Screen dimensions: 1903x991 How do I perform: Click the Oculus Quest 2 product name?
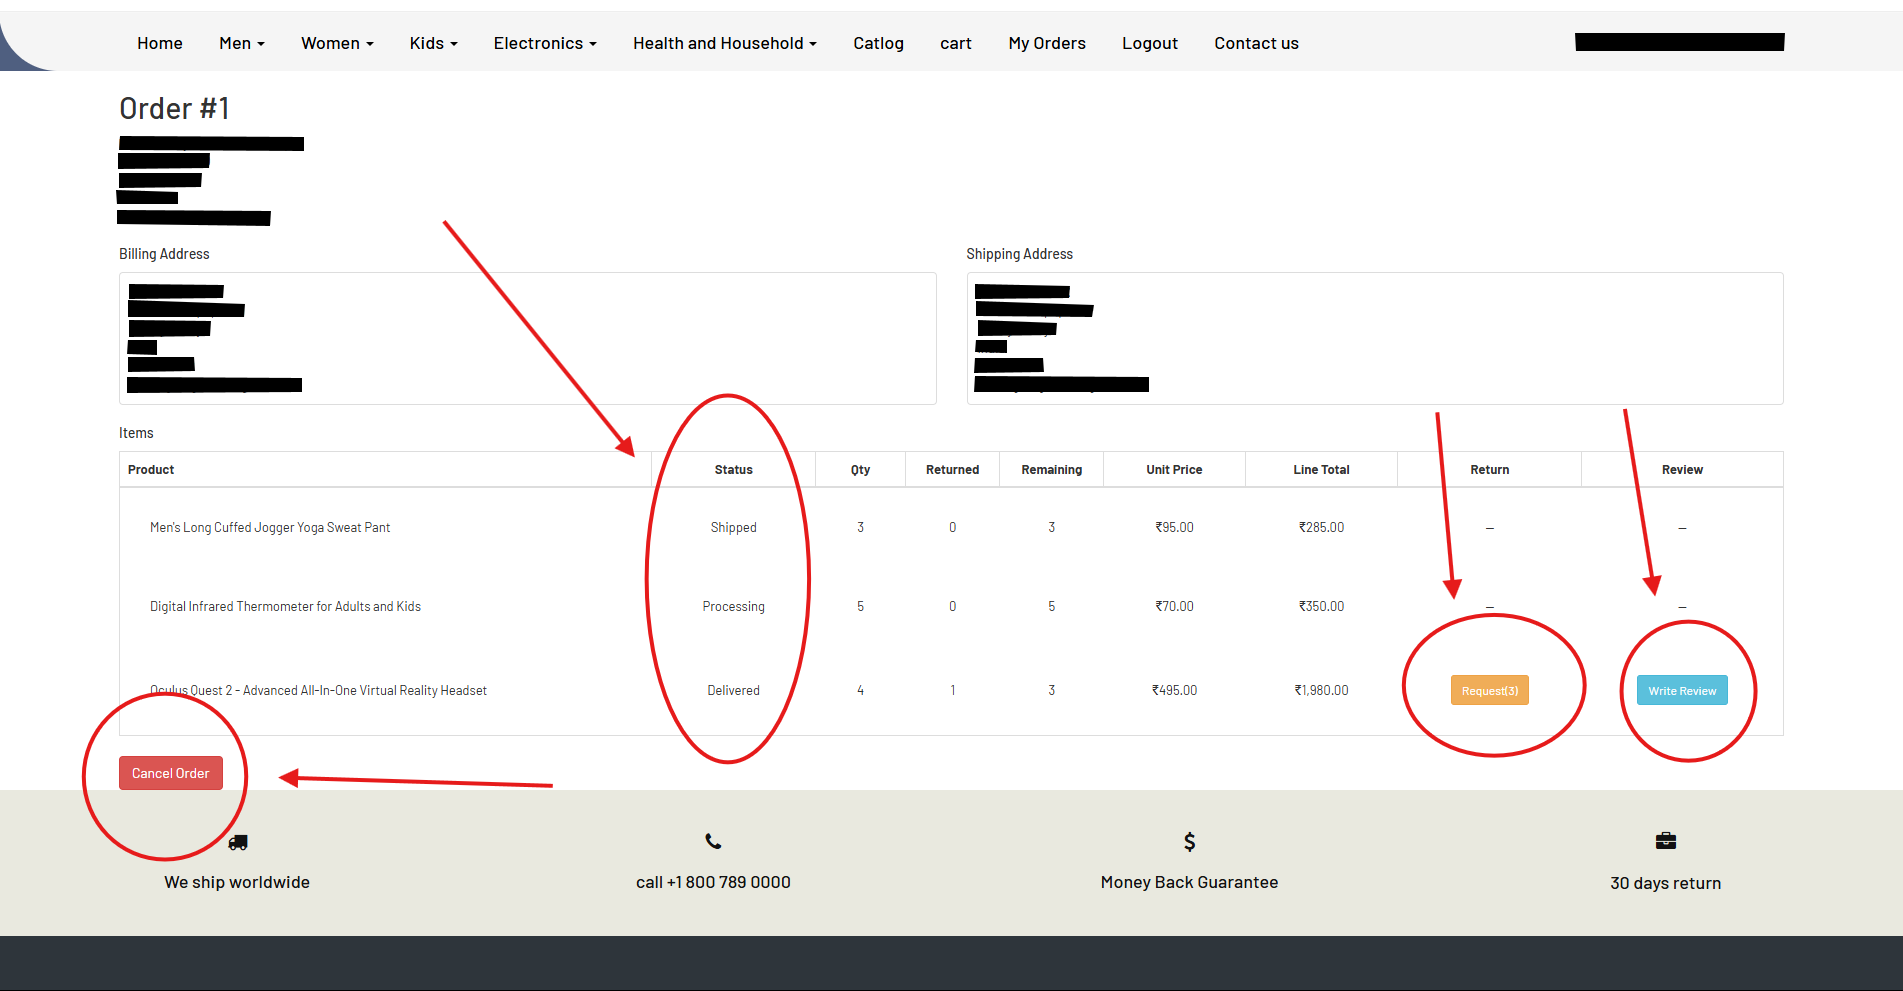click(x=318, y=691)
